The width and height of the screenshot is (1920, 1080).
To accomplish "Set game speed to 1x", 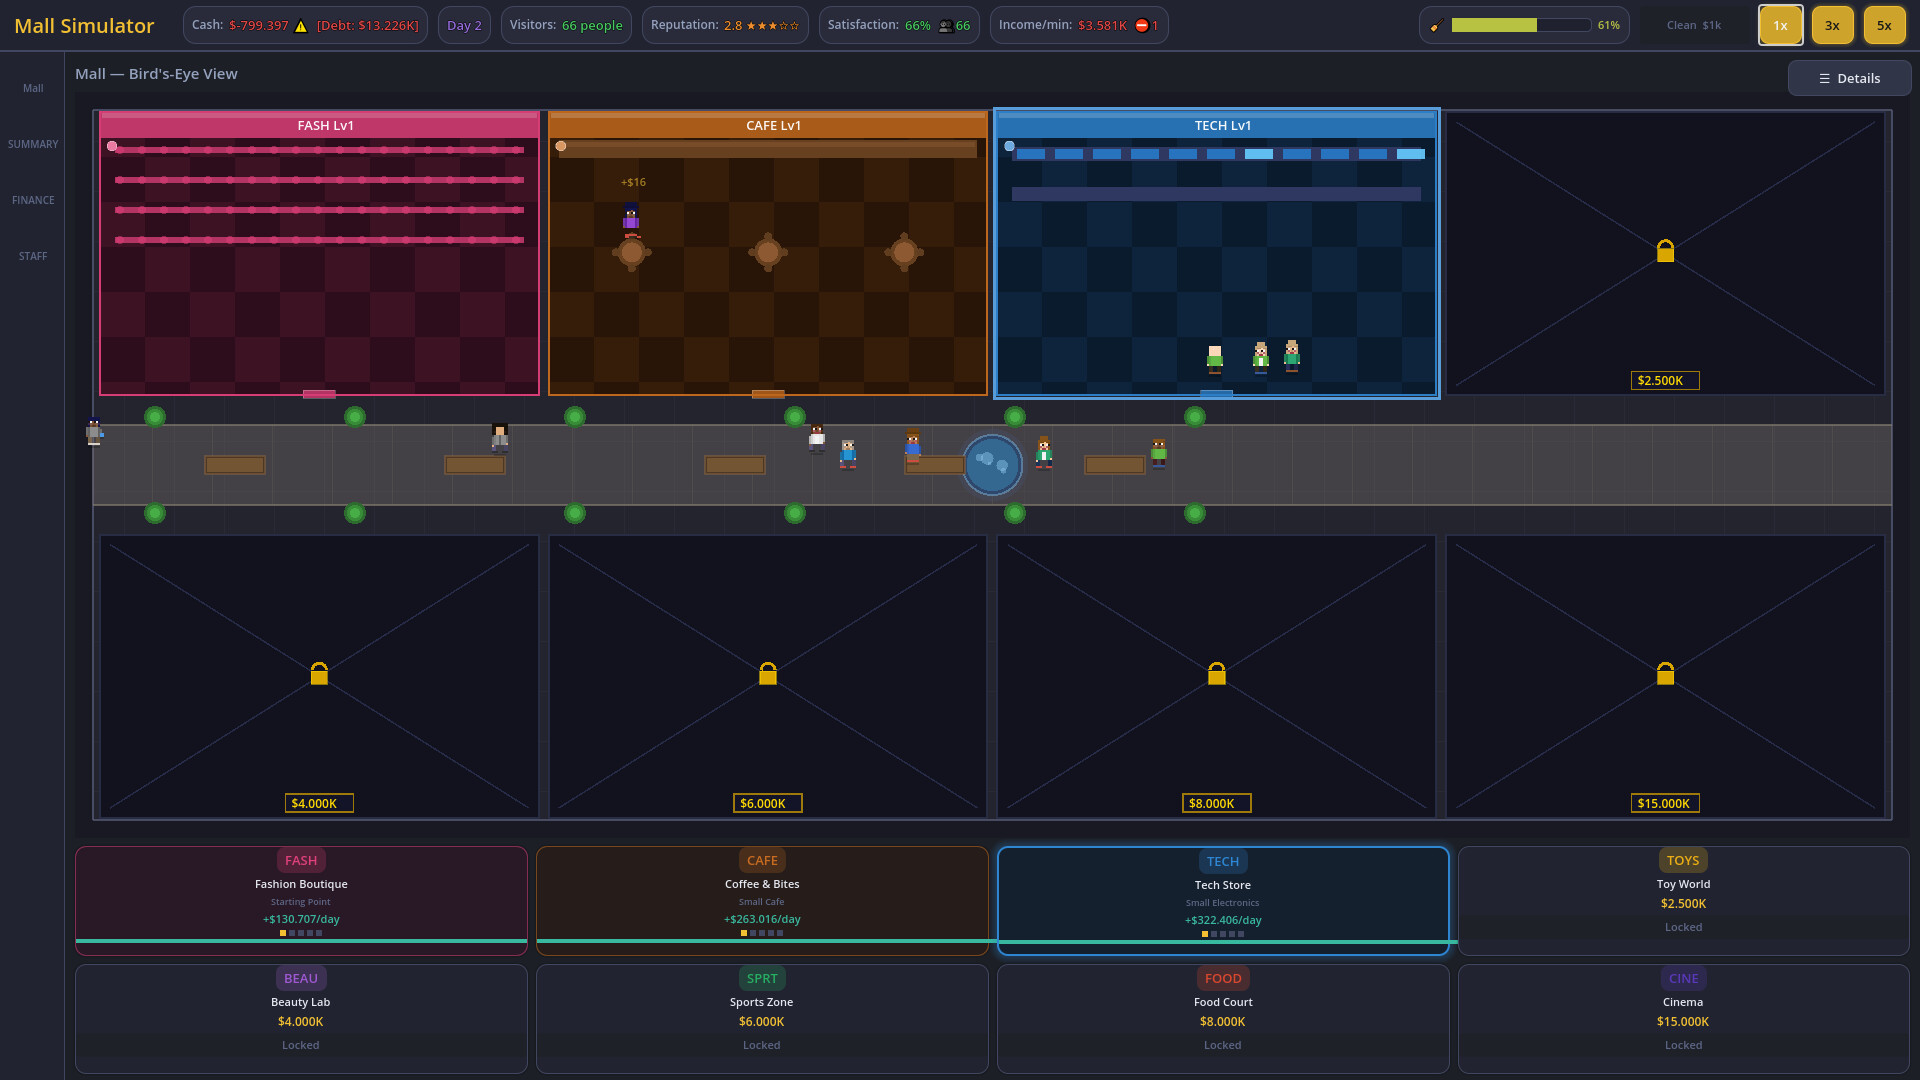I will click(x=1780, y=26).
